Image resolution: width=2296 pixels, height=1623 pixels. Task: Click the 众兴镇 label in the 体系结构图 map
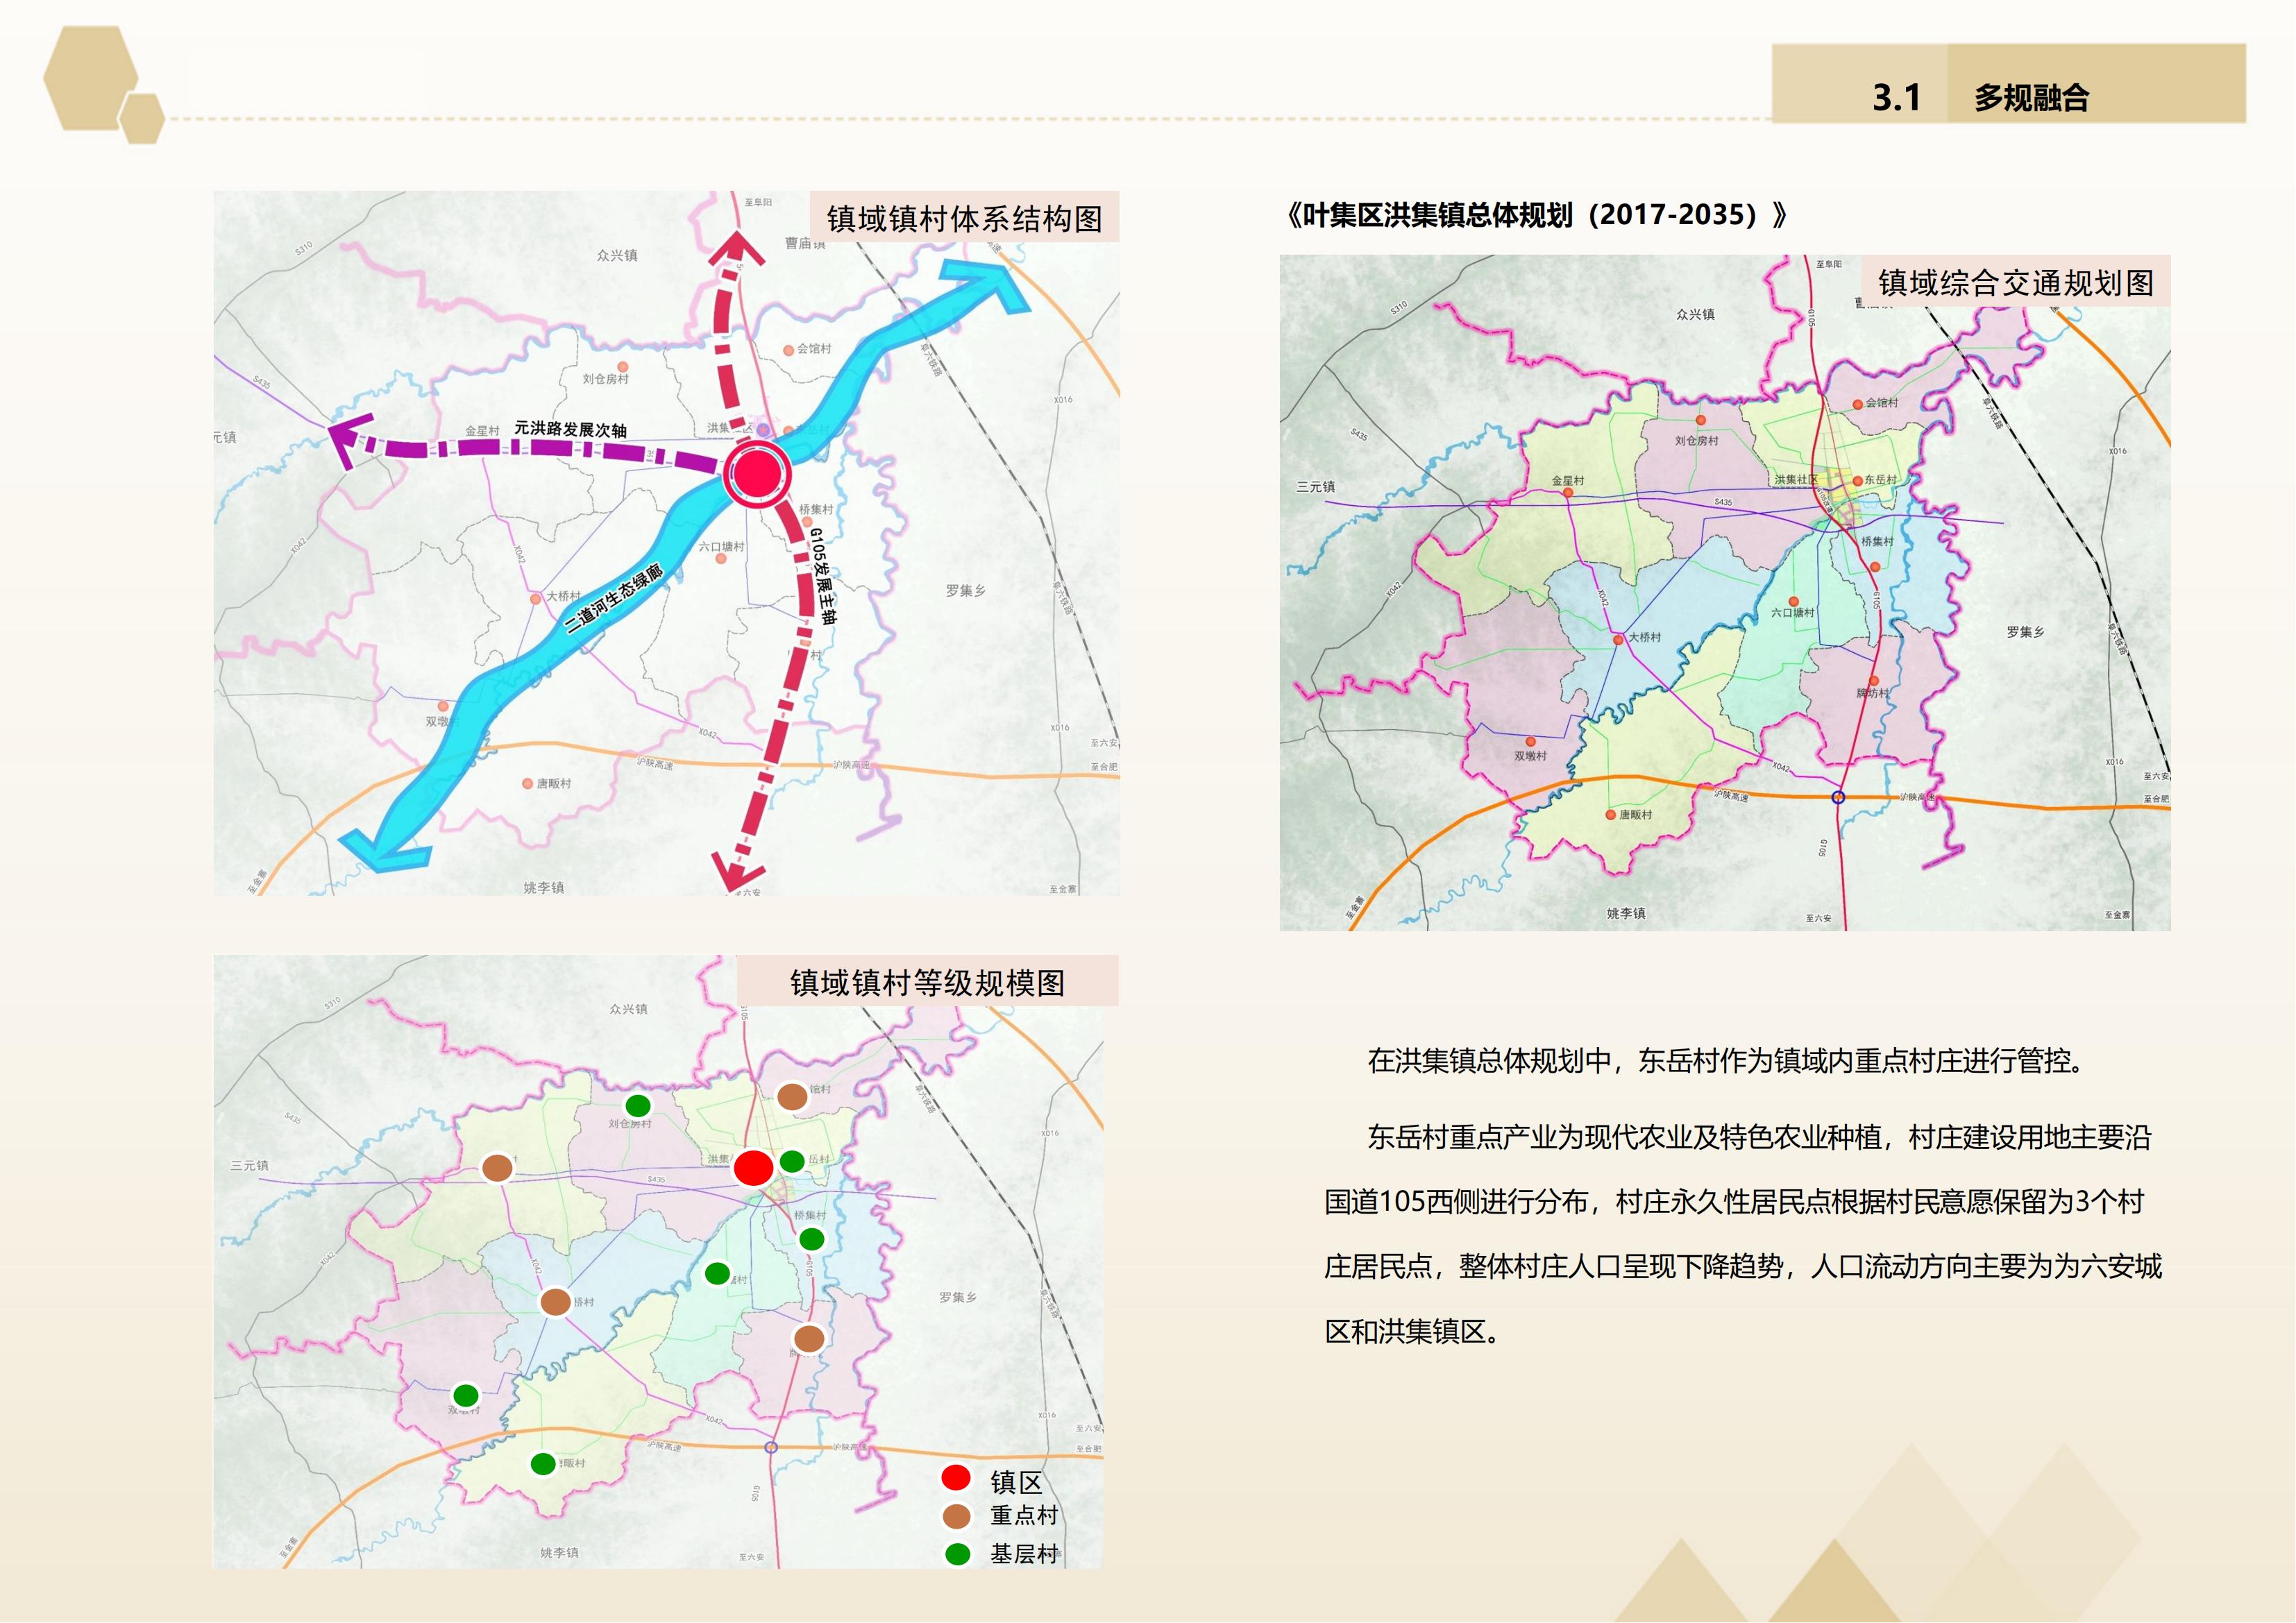click(617, 255)
